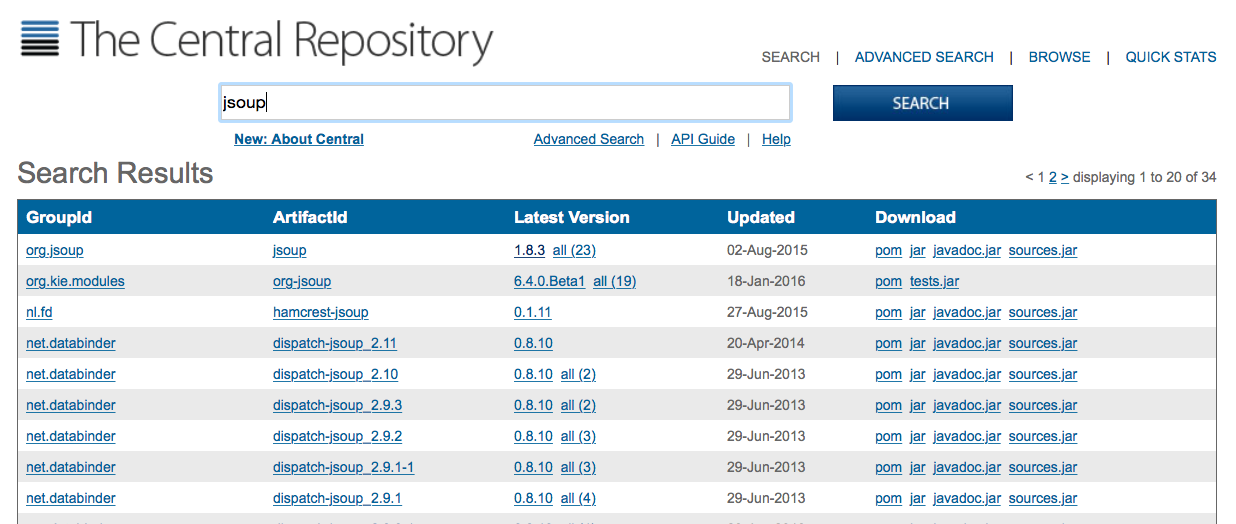Download the pom for org.jsoup jsoup

888,250
